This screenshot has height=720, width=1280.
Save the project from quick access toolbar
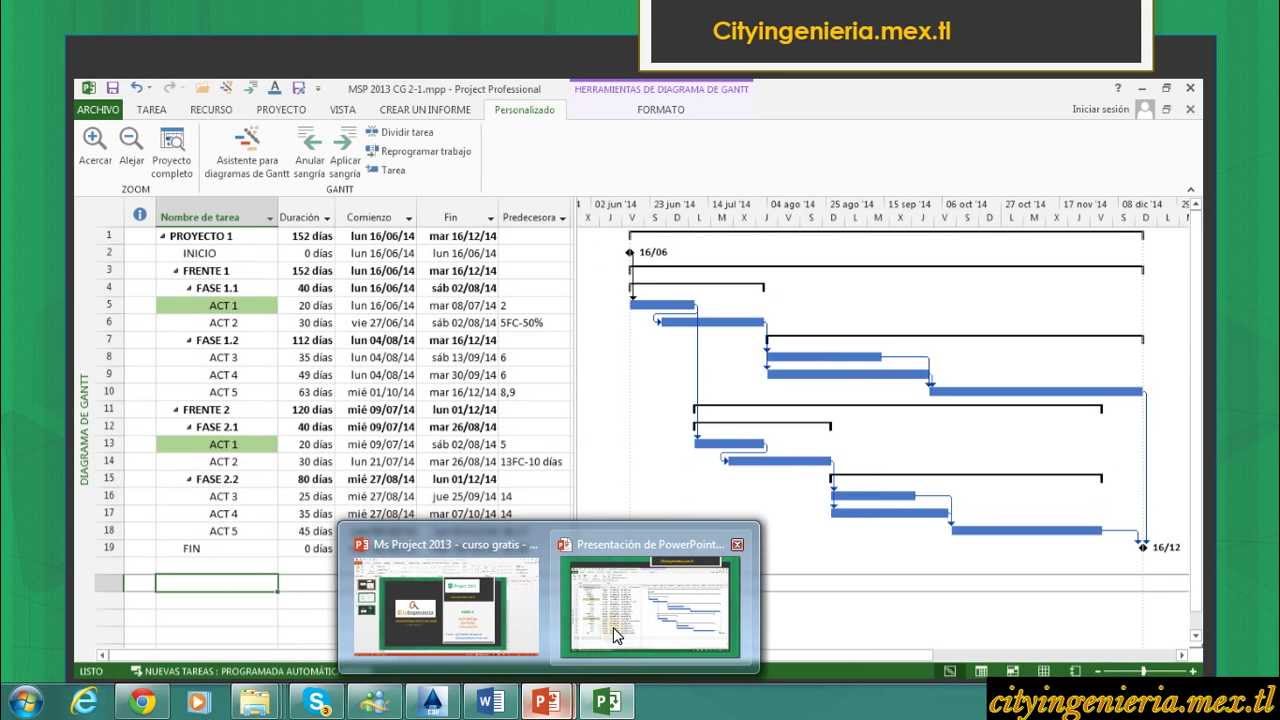click(x=113, y=88)
